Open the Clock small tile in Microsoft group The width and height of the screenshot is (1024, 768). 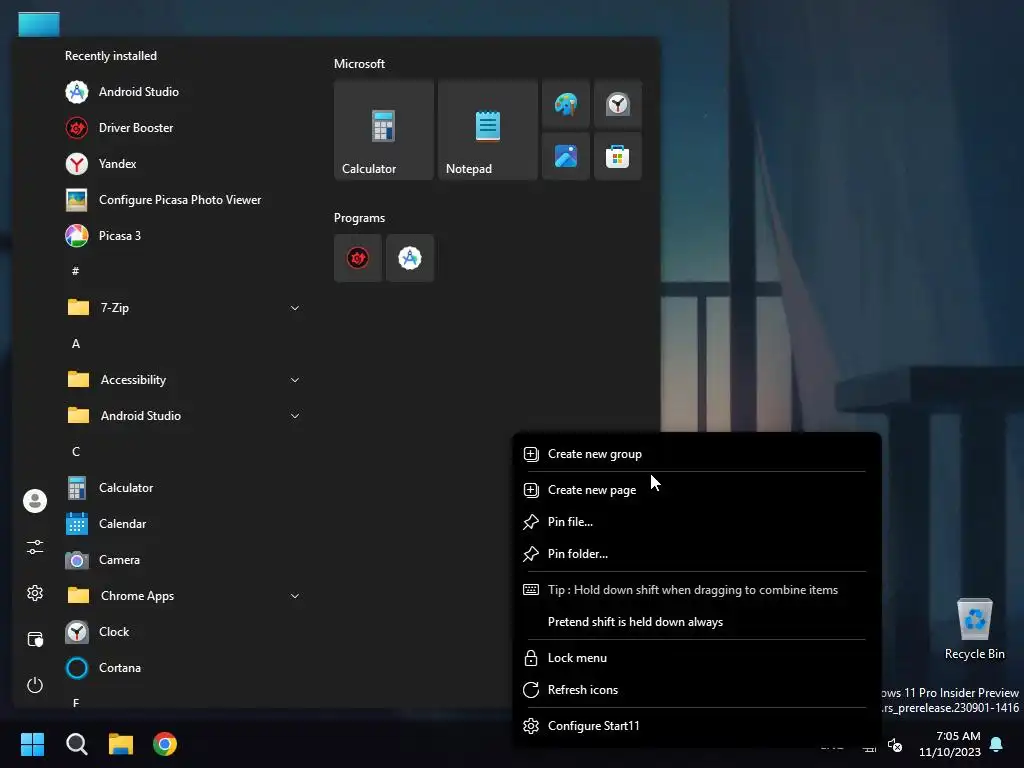[617, 104]
